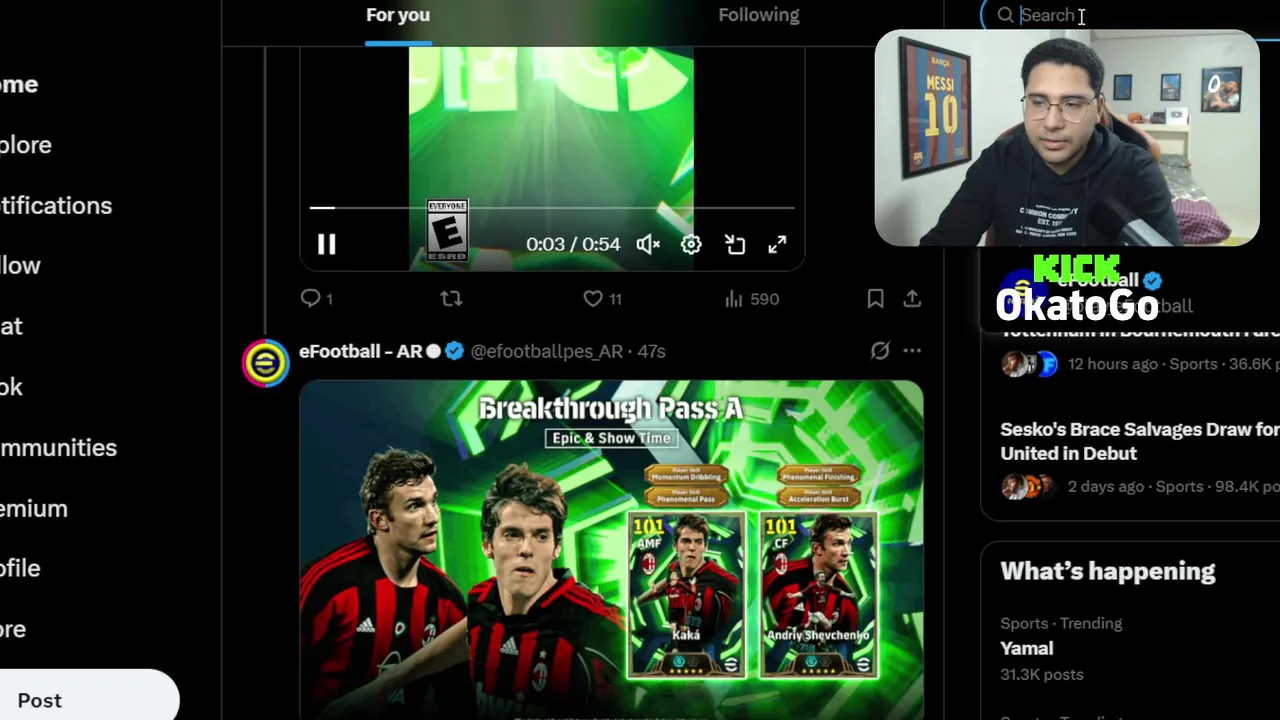This screenshot has width=1280, height=720.
Task: View analytics showing 590 views
Action: [x=751, y=299]
